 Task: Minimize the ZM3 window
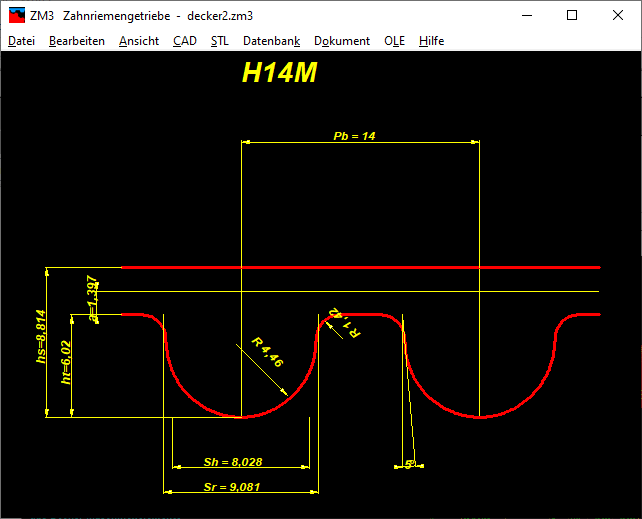pyautogui.click(x=526, y=15)
